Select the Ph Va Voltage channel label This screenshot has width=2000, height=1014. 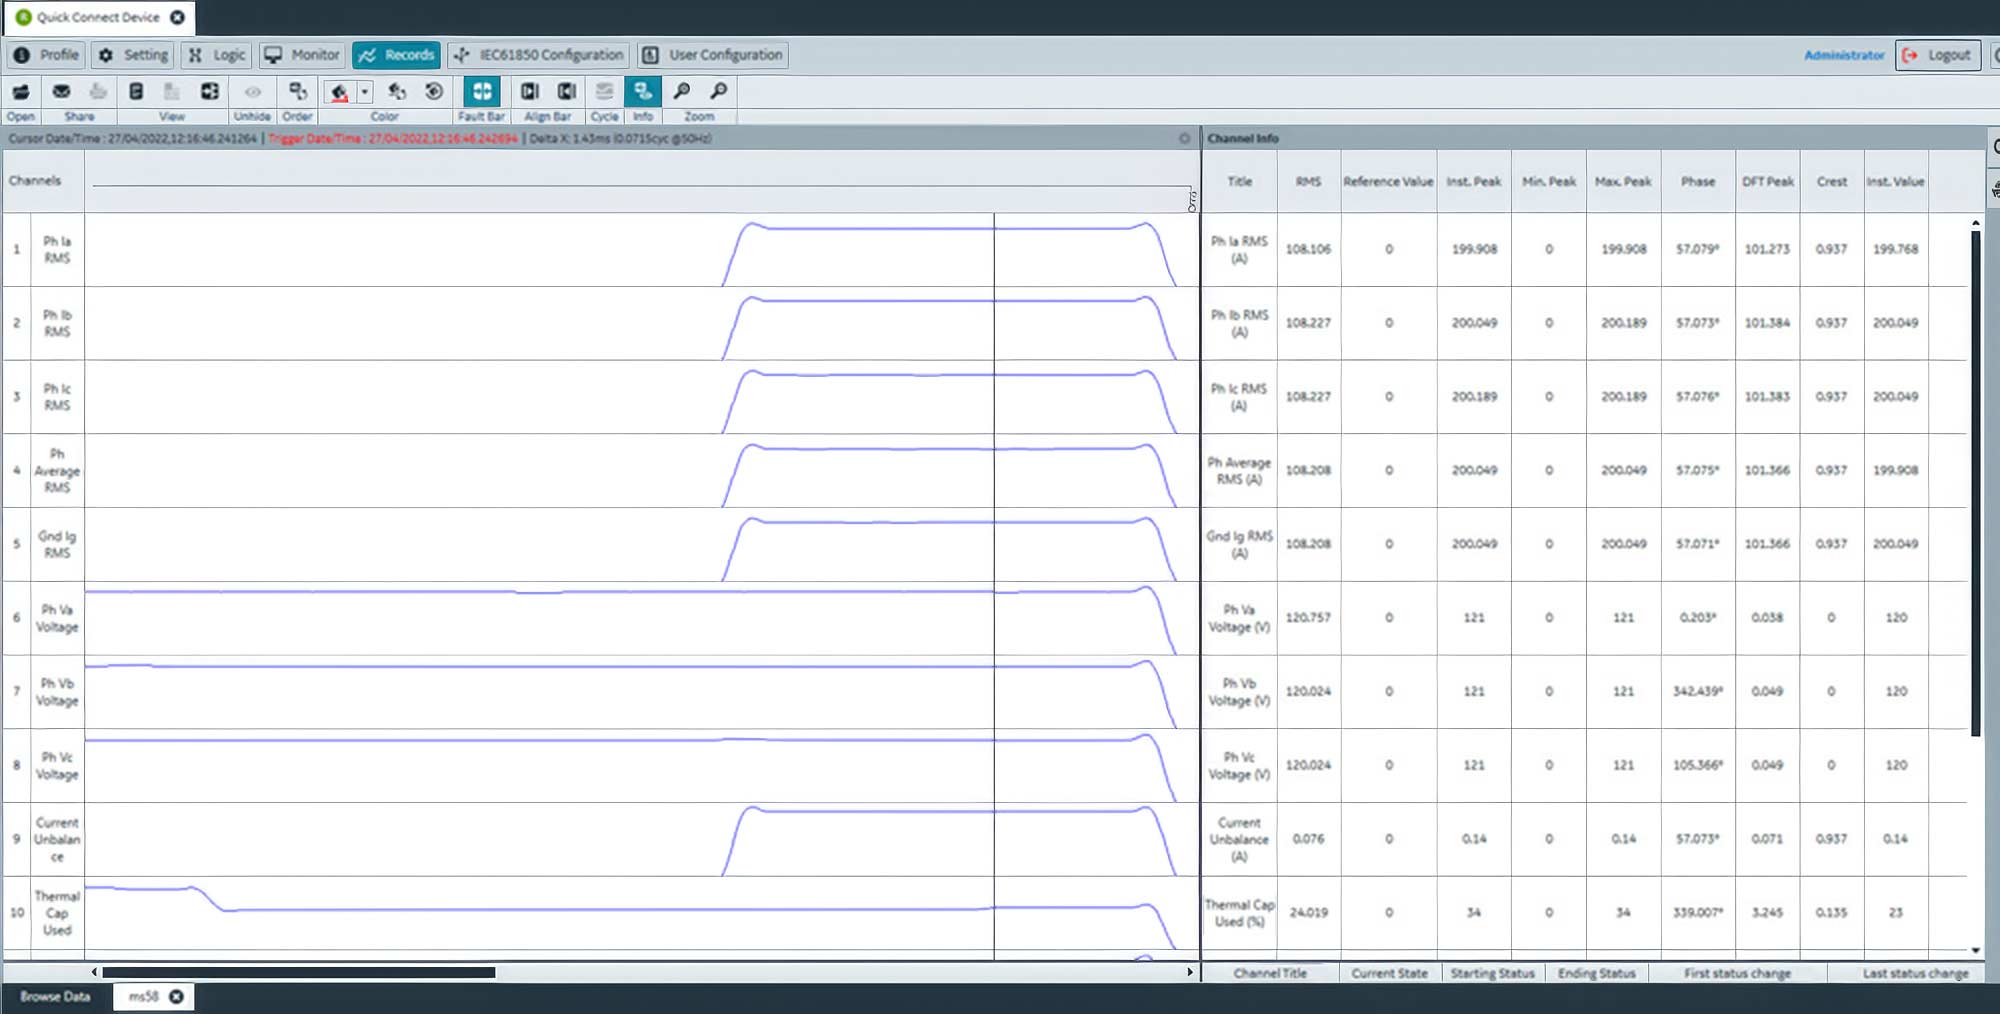click(x=57, y=618)
